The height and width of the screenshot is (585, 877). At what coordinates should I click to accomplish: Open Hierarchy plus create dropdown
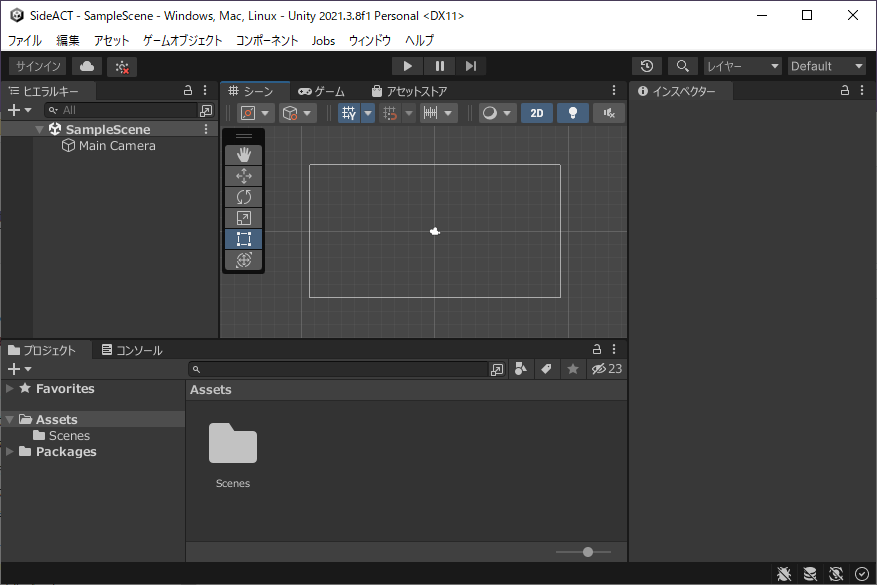tap(20, 110)
